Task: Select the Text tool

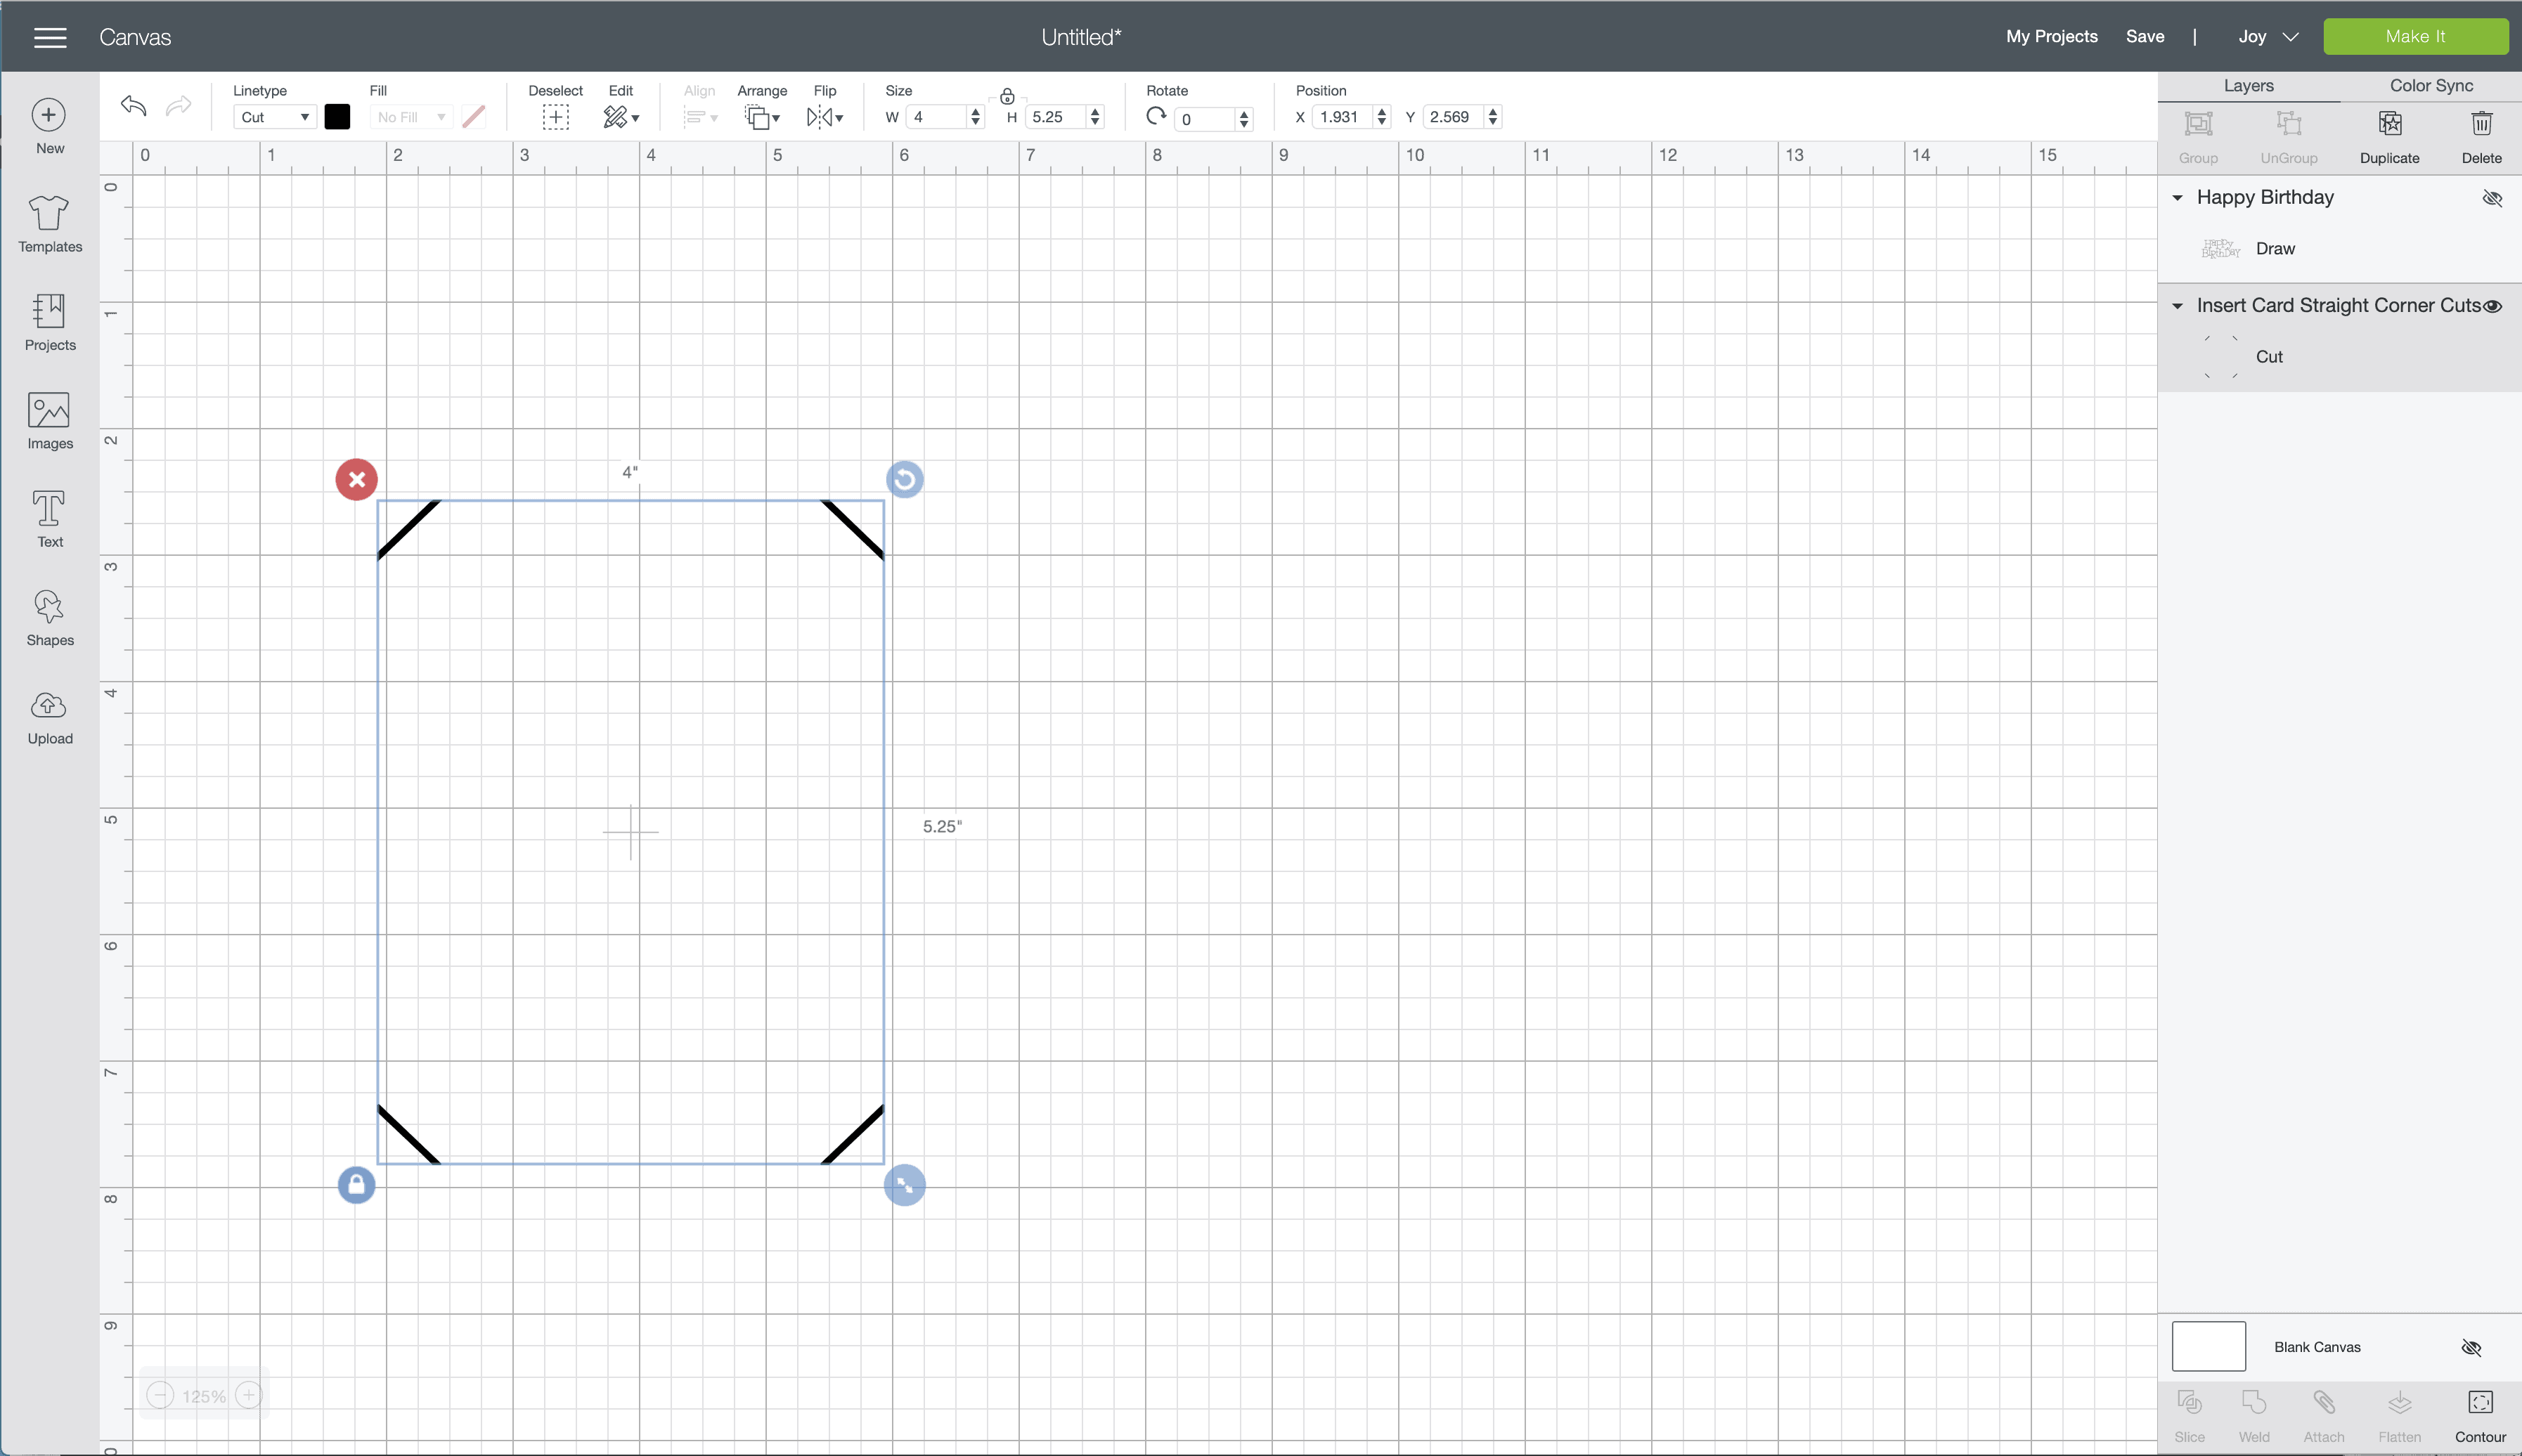Action: click(49, 518)
